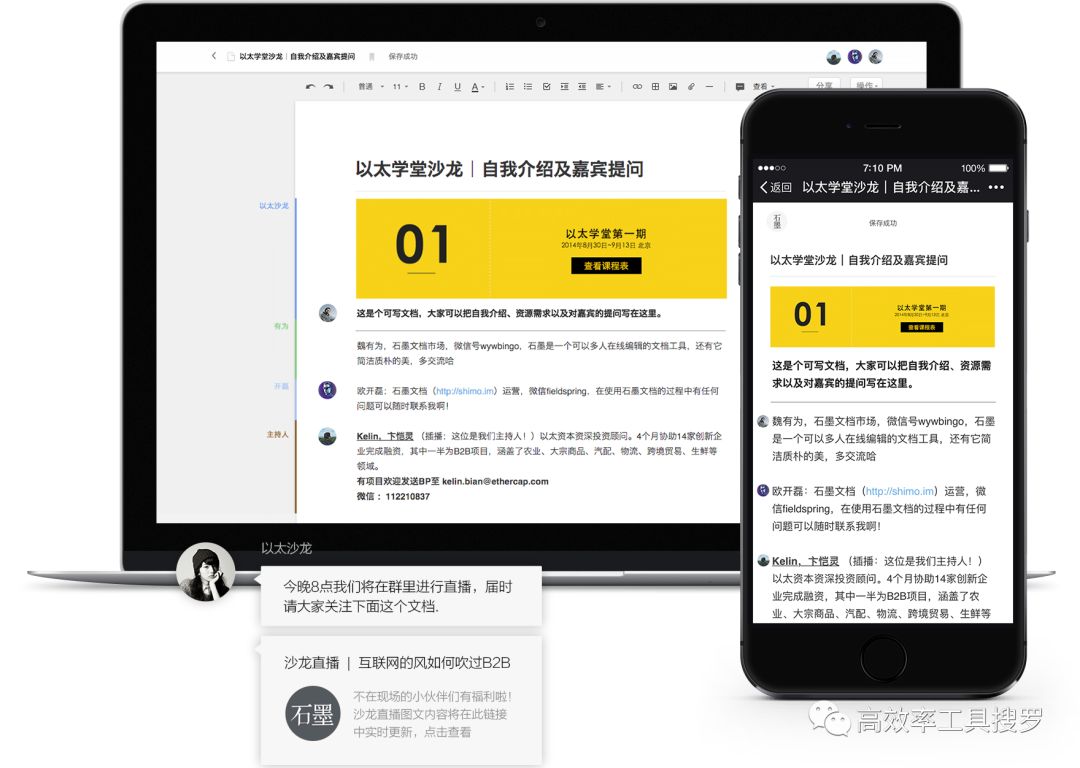Click the purple avatar beside 欧开磊 paragraph
Viewport: 1080px width, 768px height.
pos(327,390)
